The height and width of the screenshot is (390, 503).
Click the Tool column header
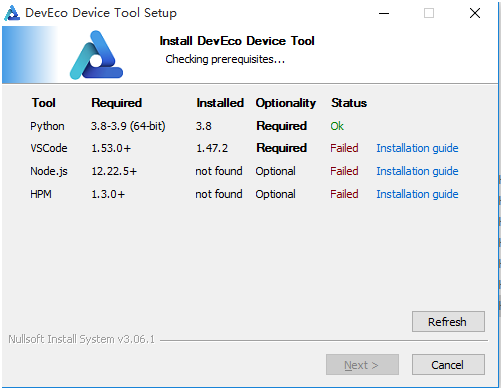tap(44, 103)
